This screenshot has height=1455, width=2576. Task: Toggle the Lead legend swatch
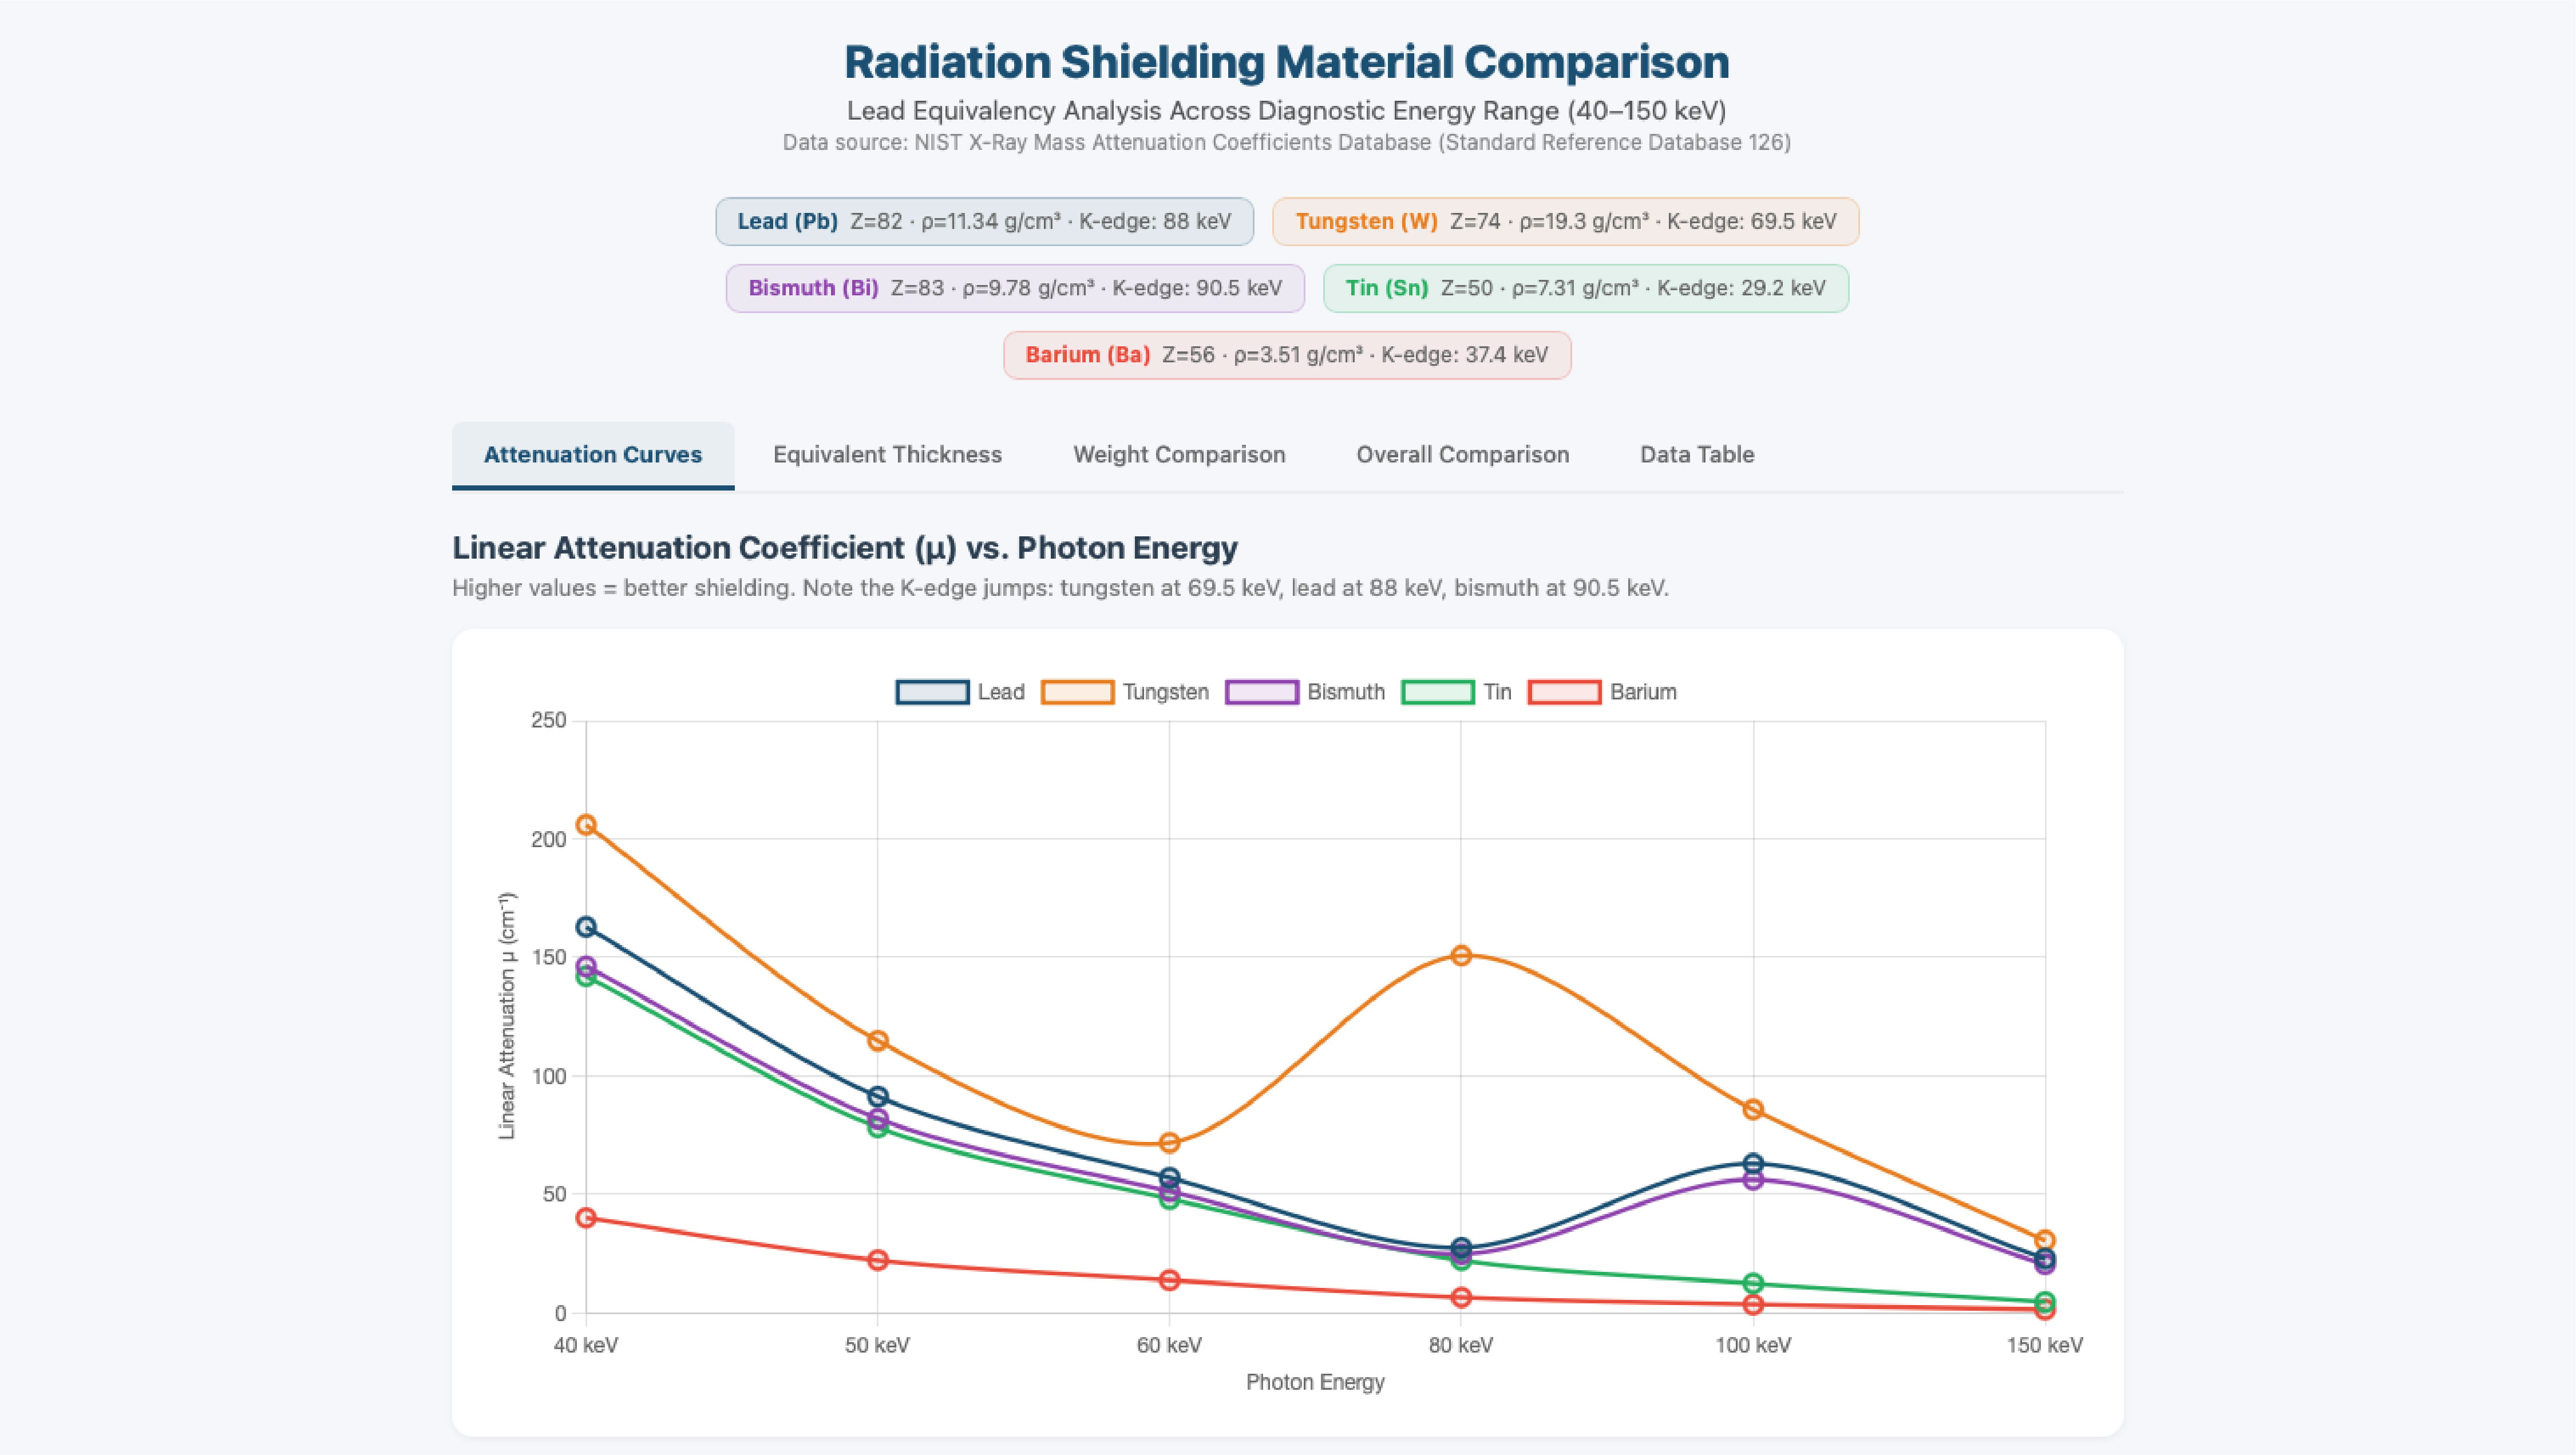click(x=932, y=692)
